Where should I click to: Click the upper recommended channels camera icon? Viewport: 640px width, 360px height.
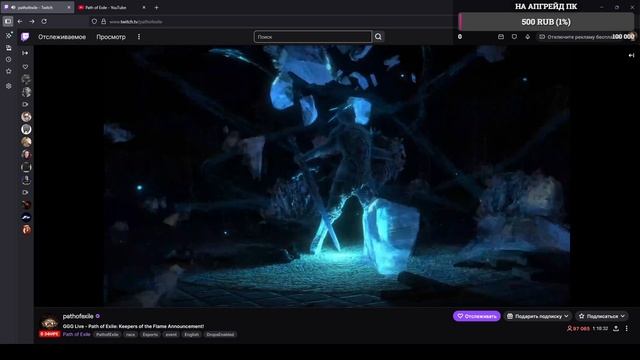(25, 104)
